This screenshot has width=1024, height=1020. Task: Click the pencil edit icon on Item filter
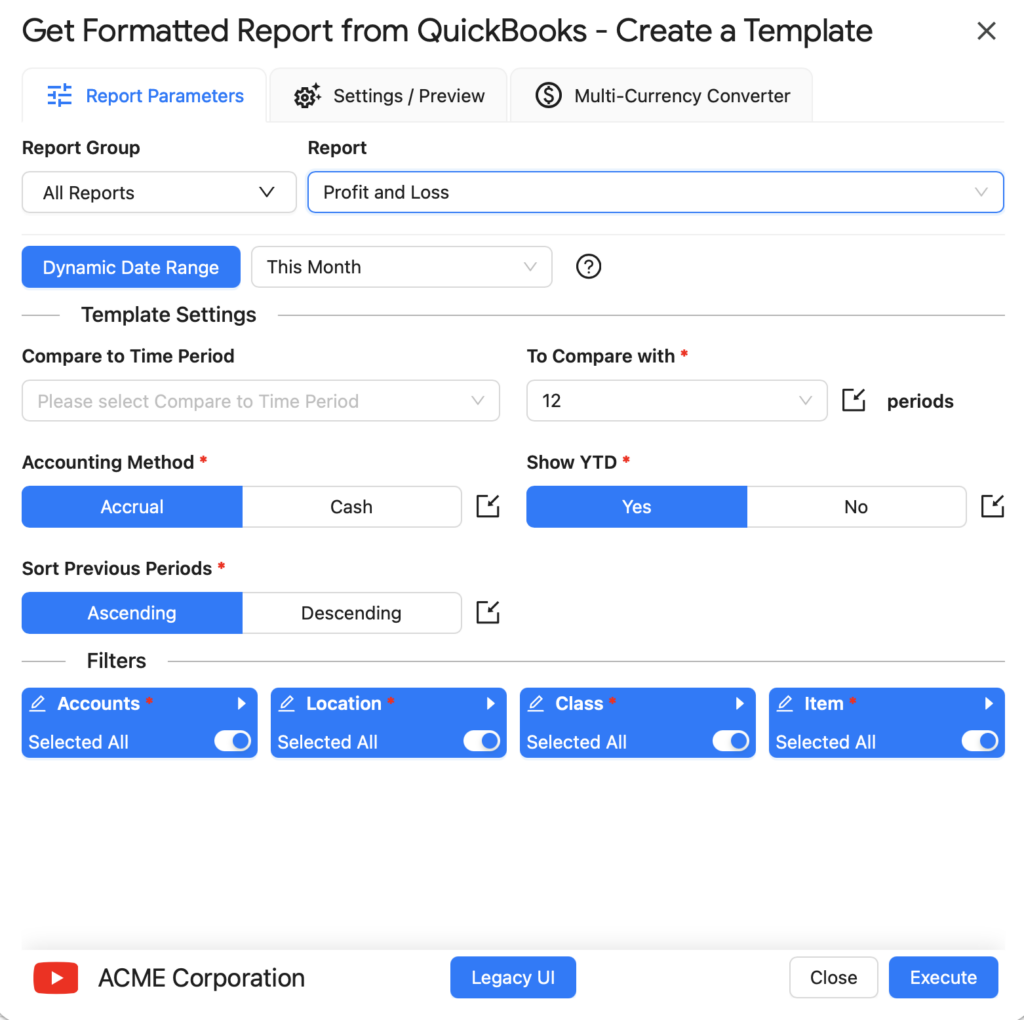tap(785, 704)
